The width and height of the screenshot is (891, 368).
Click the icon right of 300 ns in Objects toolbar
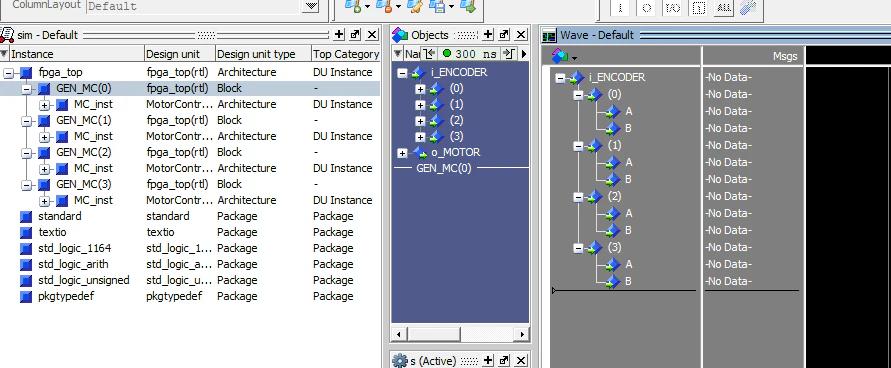509,54
